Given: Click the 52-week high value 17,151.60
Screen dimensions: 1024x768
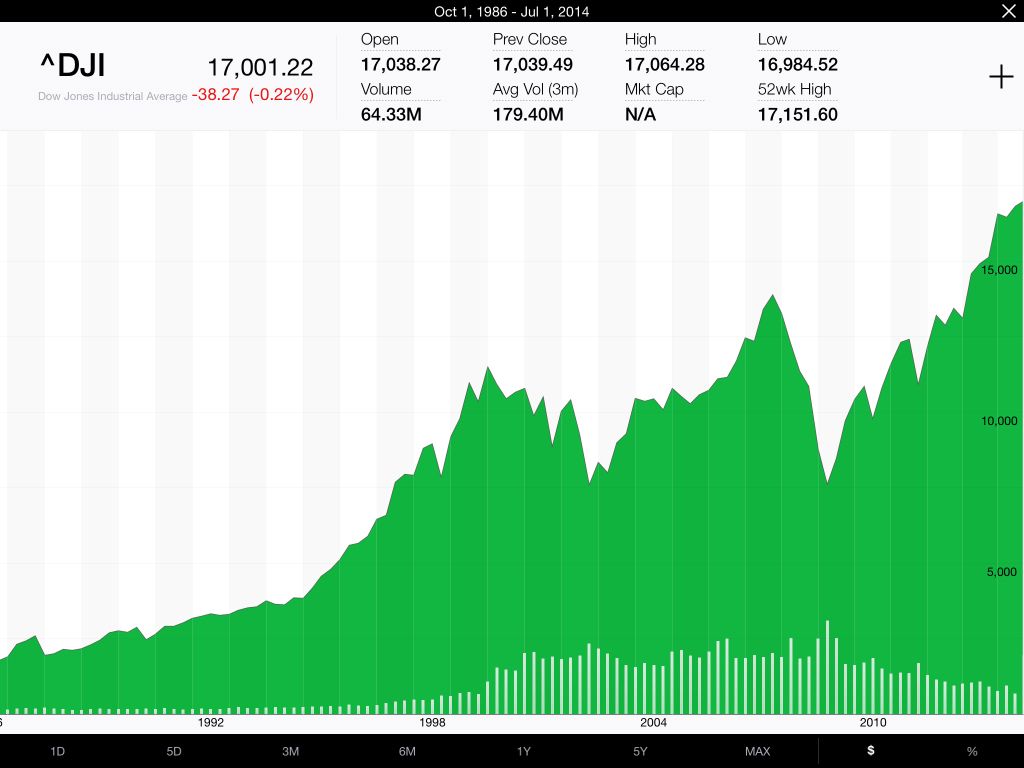Looking at the screenshot, I should coord(797,114).
